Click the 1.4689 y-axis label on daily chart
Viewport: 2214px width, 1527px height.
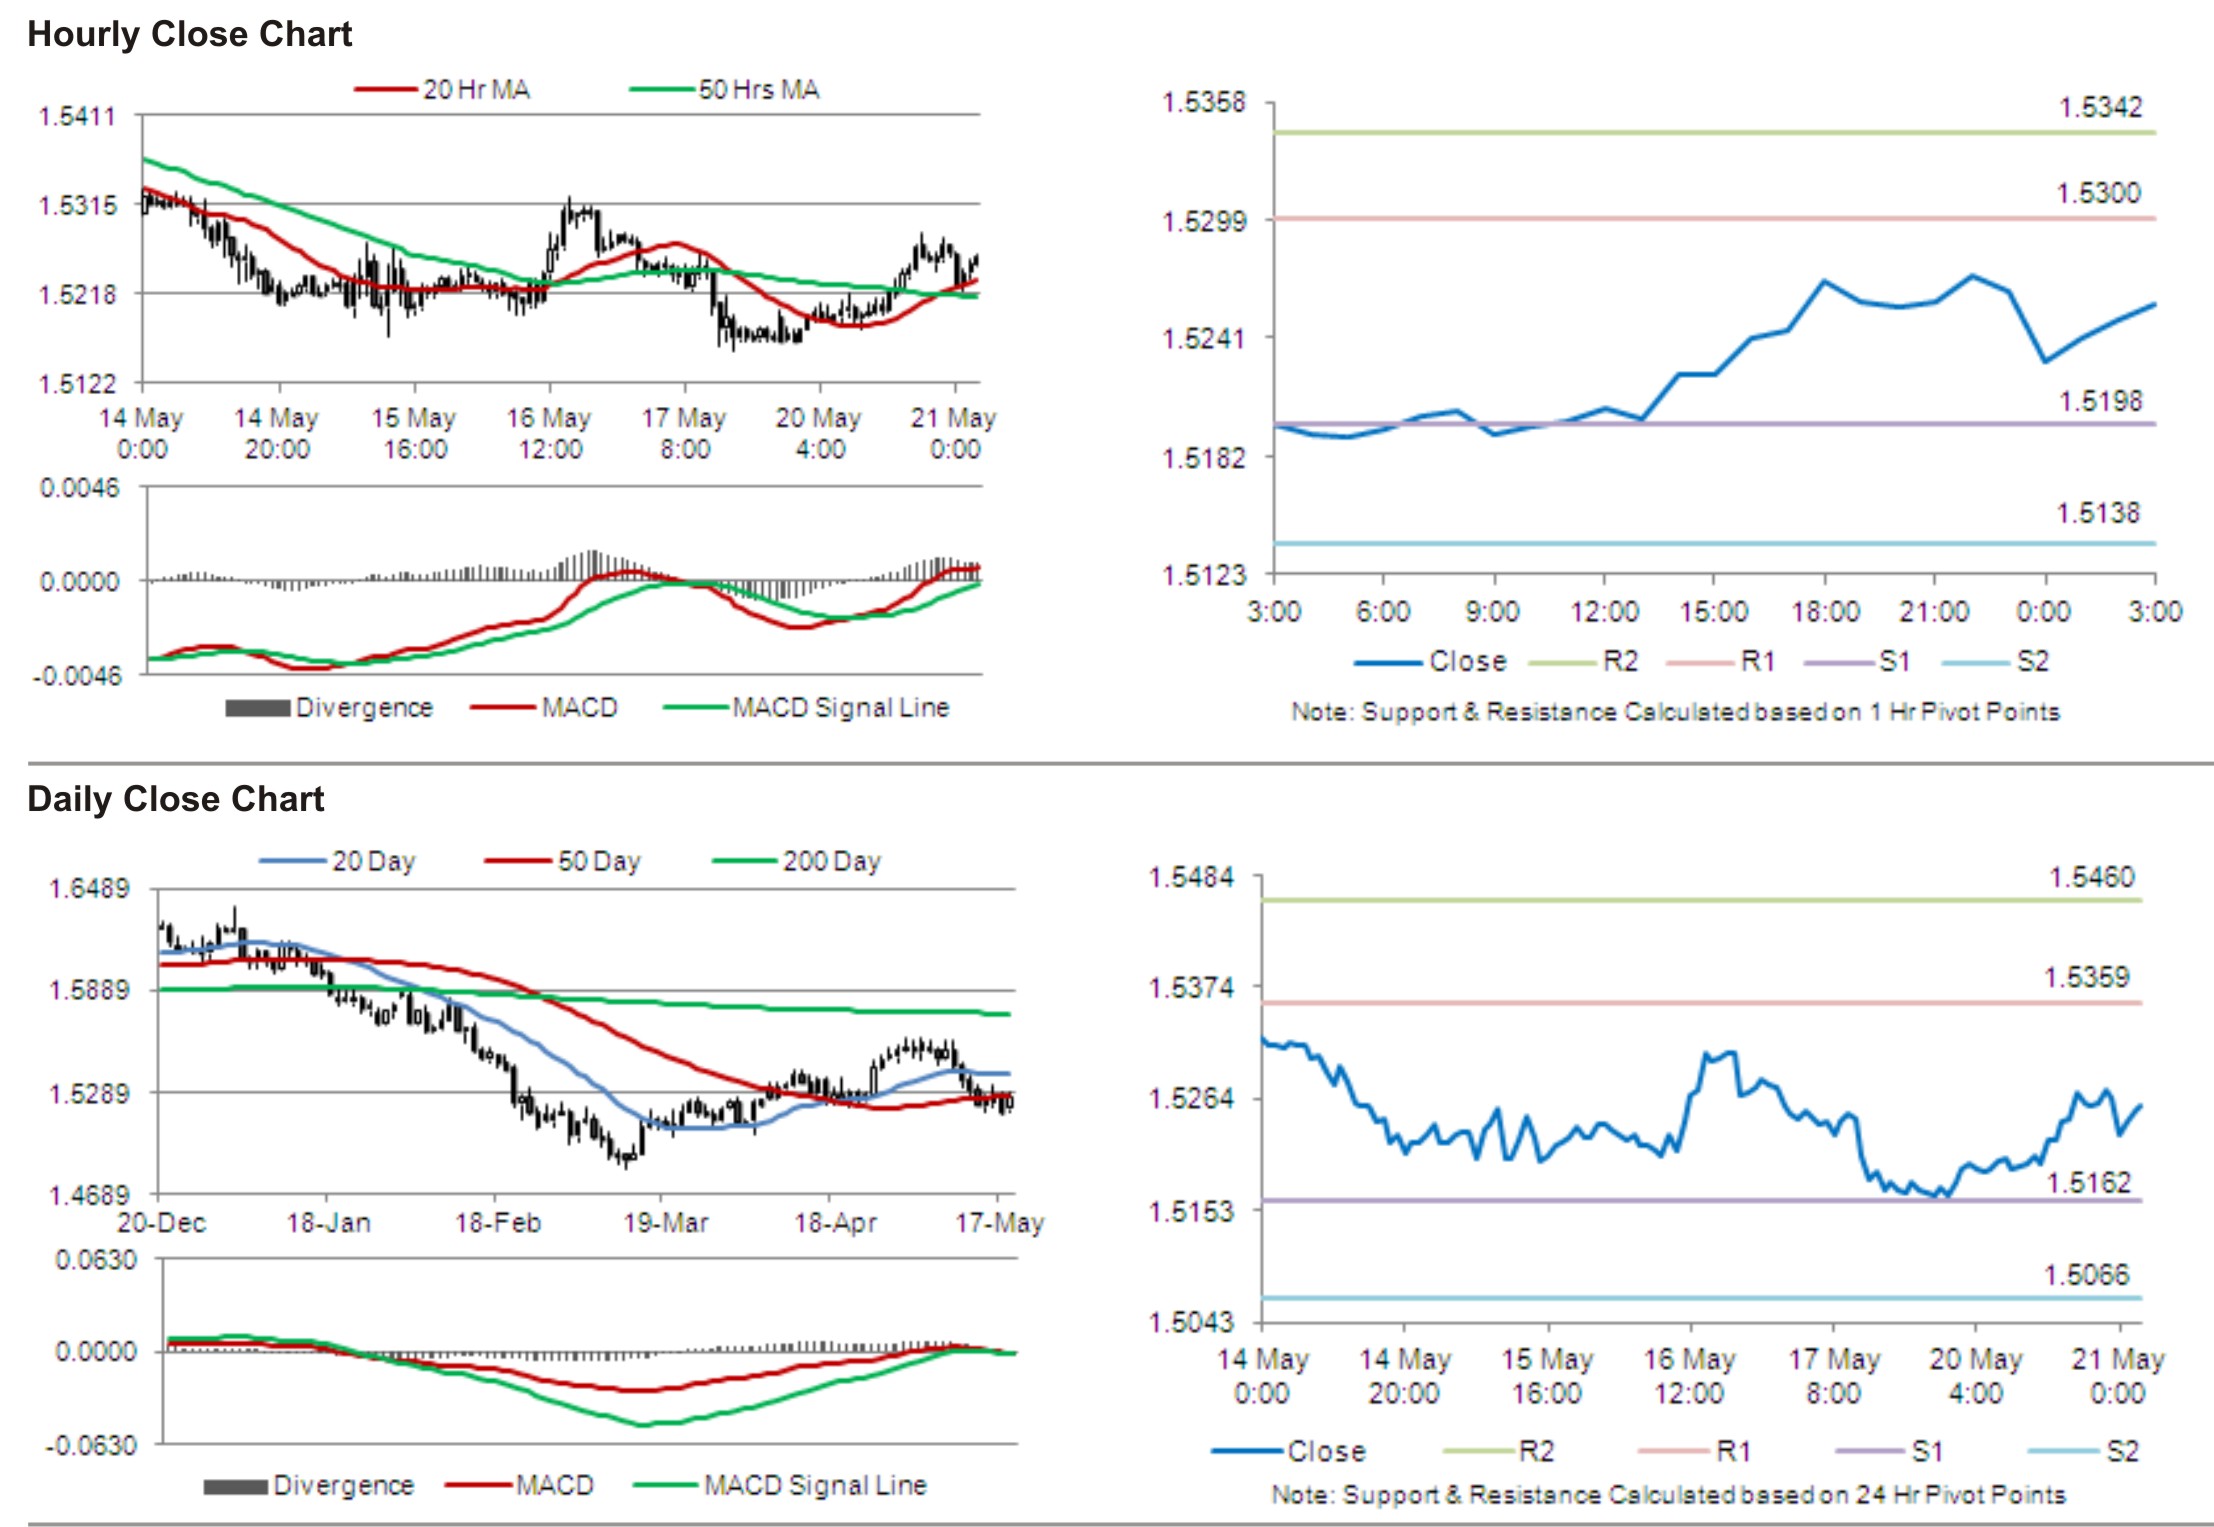[x=89, y=1196]
